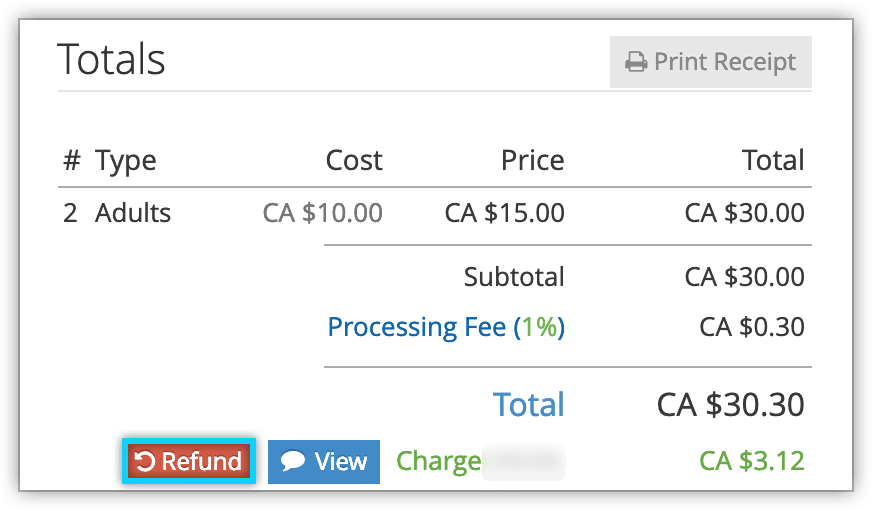This screenshot has height=510, width=872.
Task: Open the blue View button
Action: (x=324, y=462)
